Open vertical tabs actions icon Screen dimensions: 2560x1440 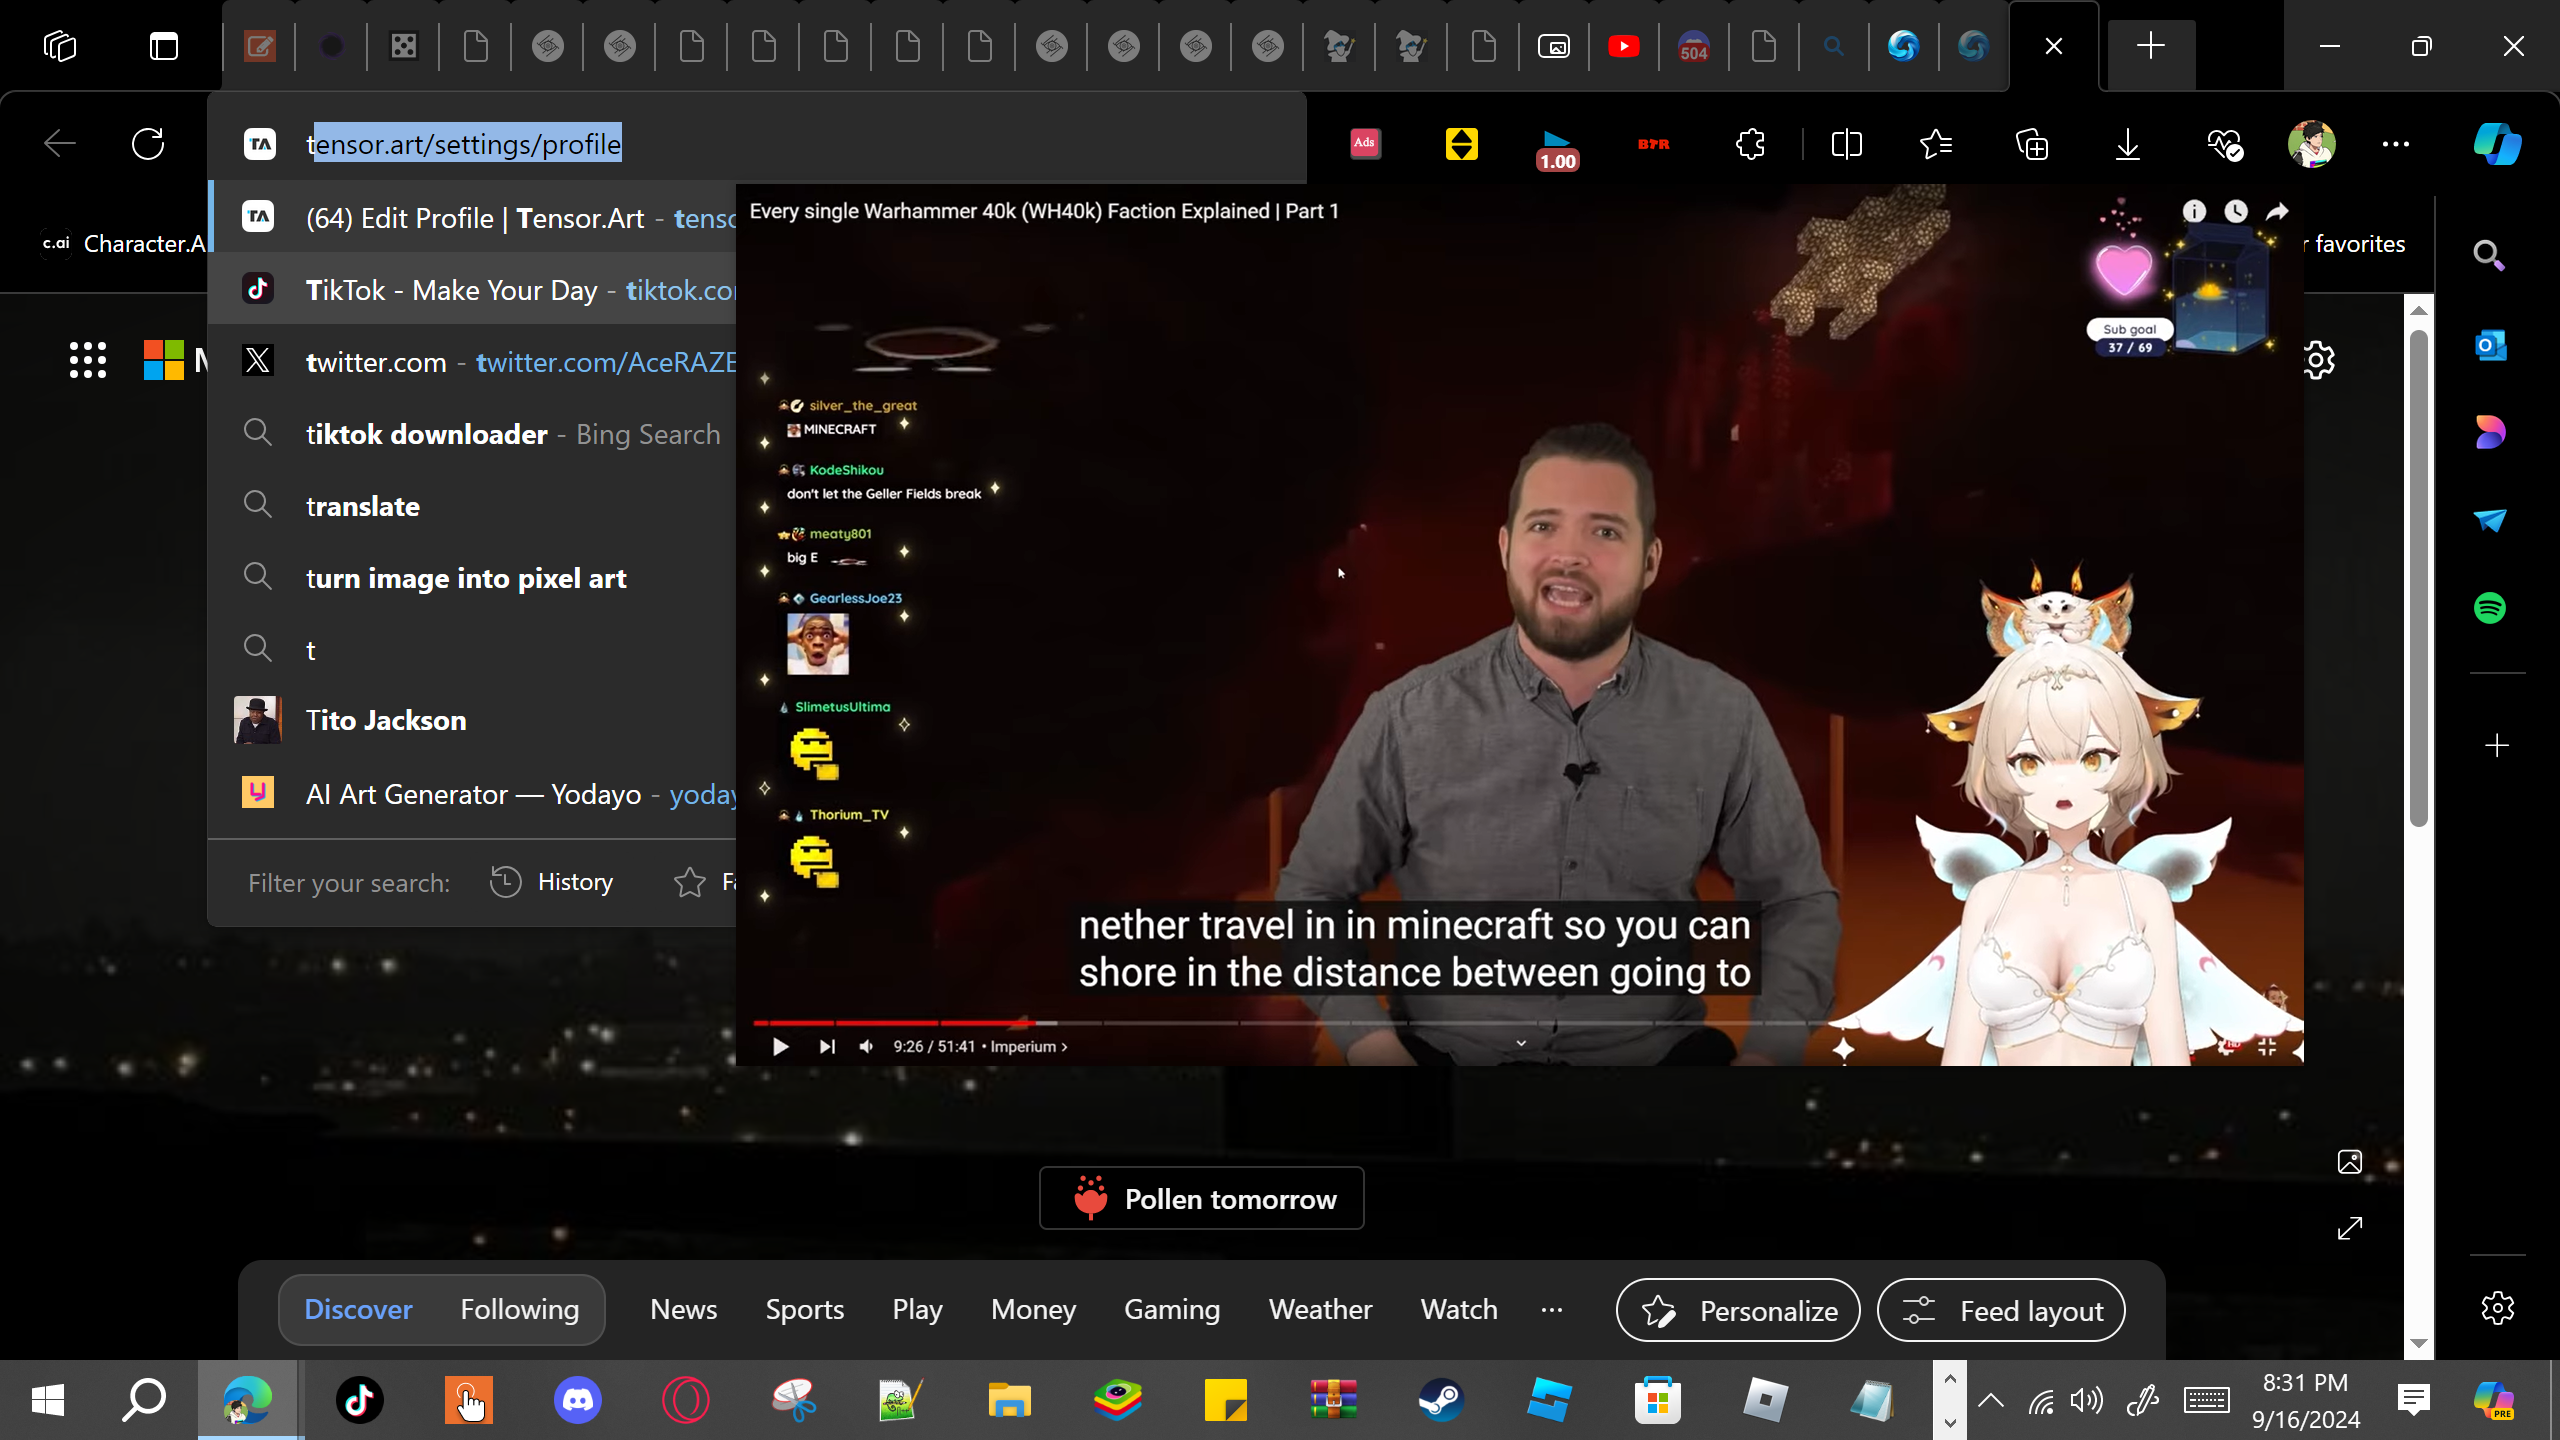[x=164, y=46]
